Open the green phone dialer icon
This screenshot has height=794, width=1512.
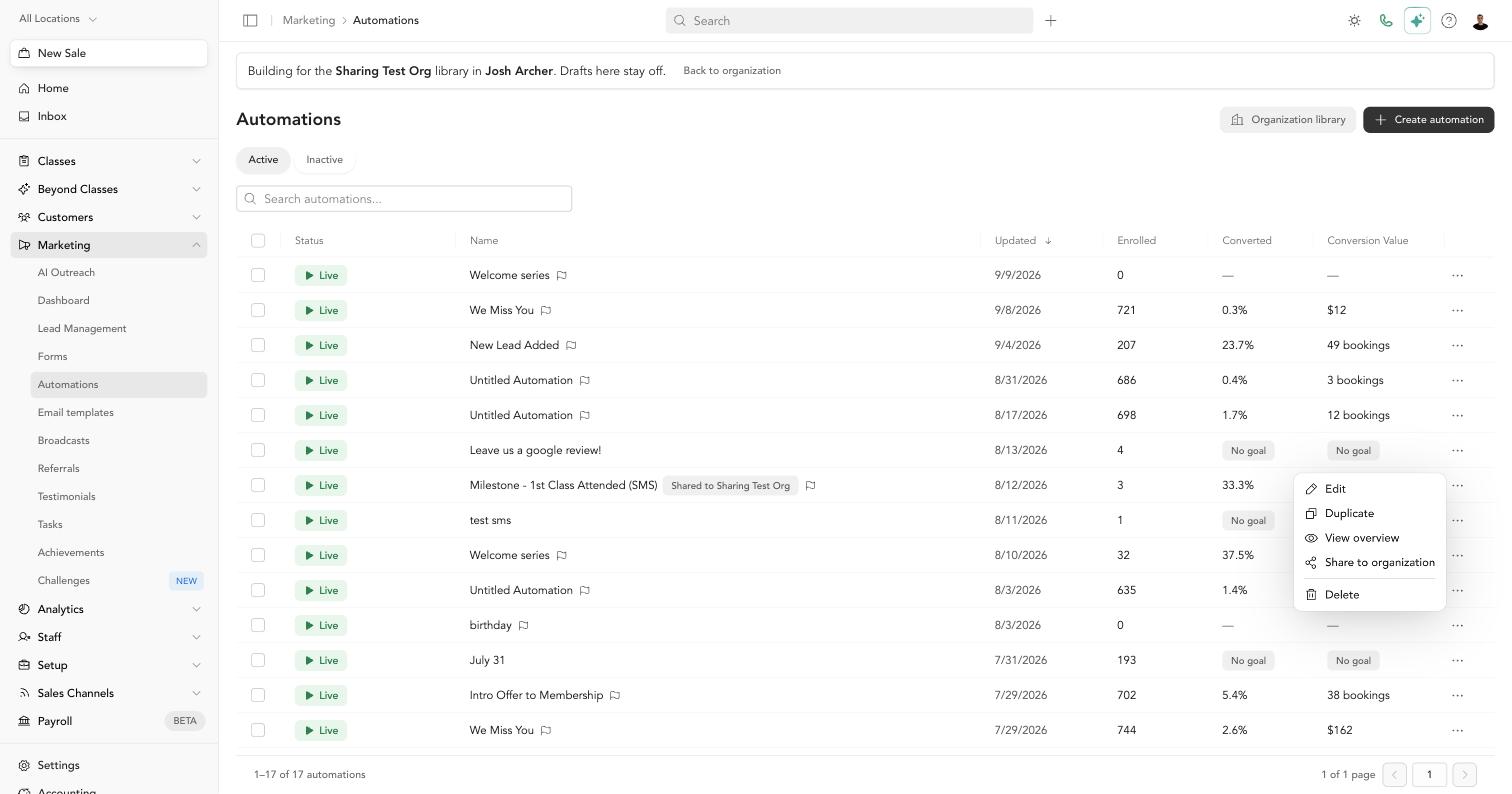1386,20
